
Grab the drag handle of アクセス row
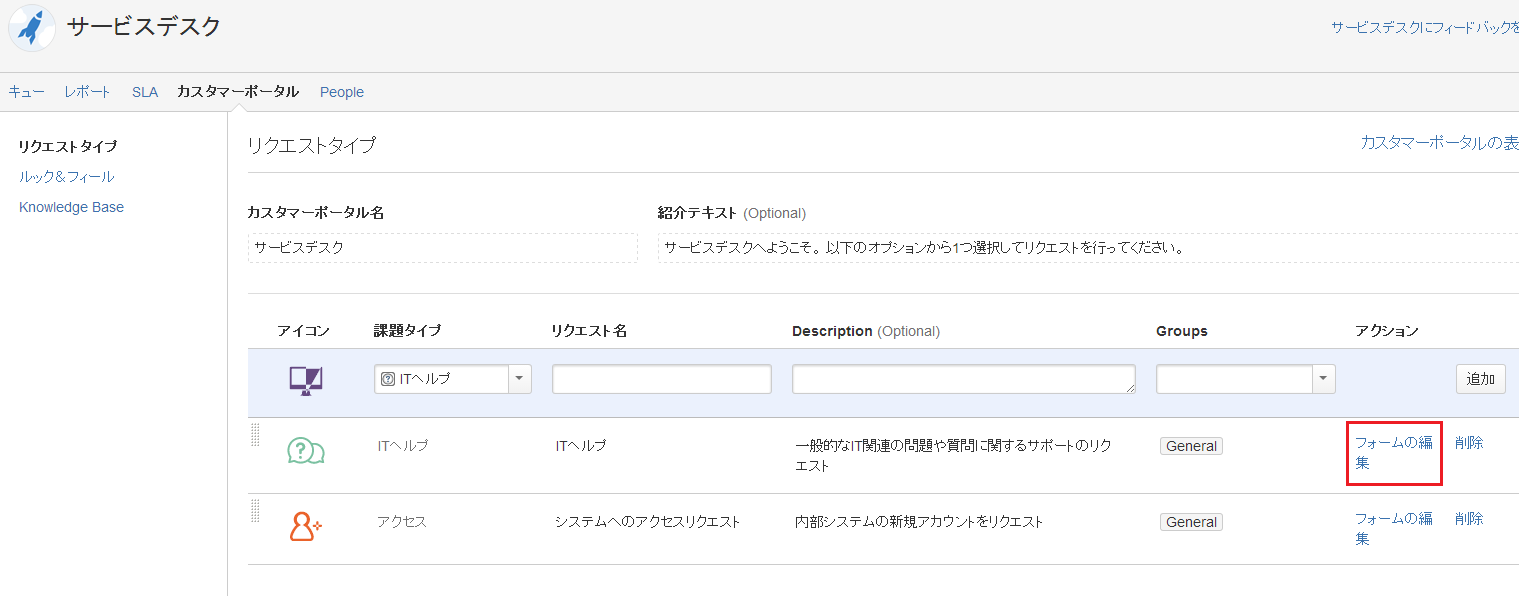[x=255, y=510]
